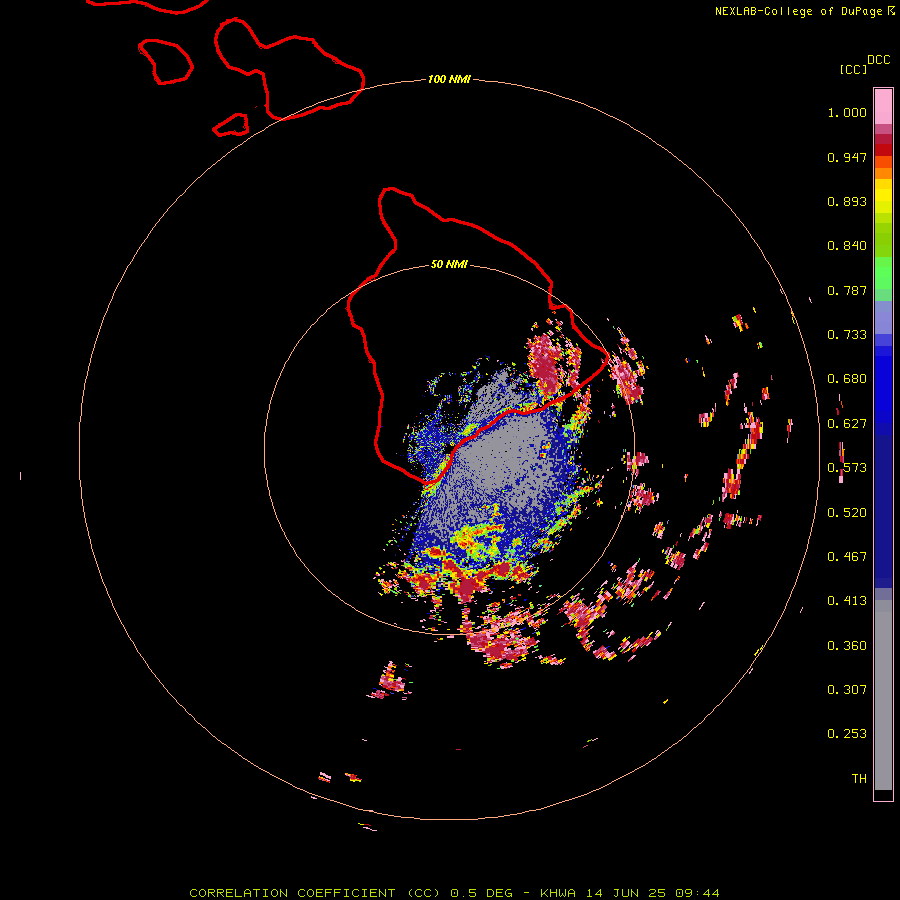Select the 0.733 scale value
Screen dimensions: 900x900
click(847, 335)
